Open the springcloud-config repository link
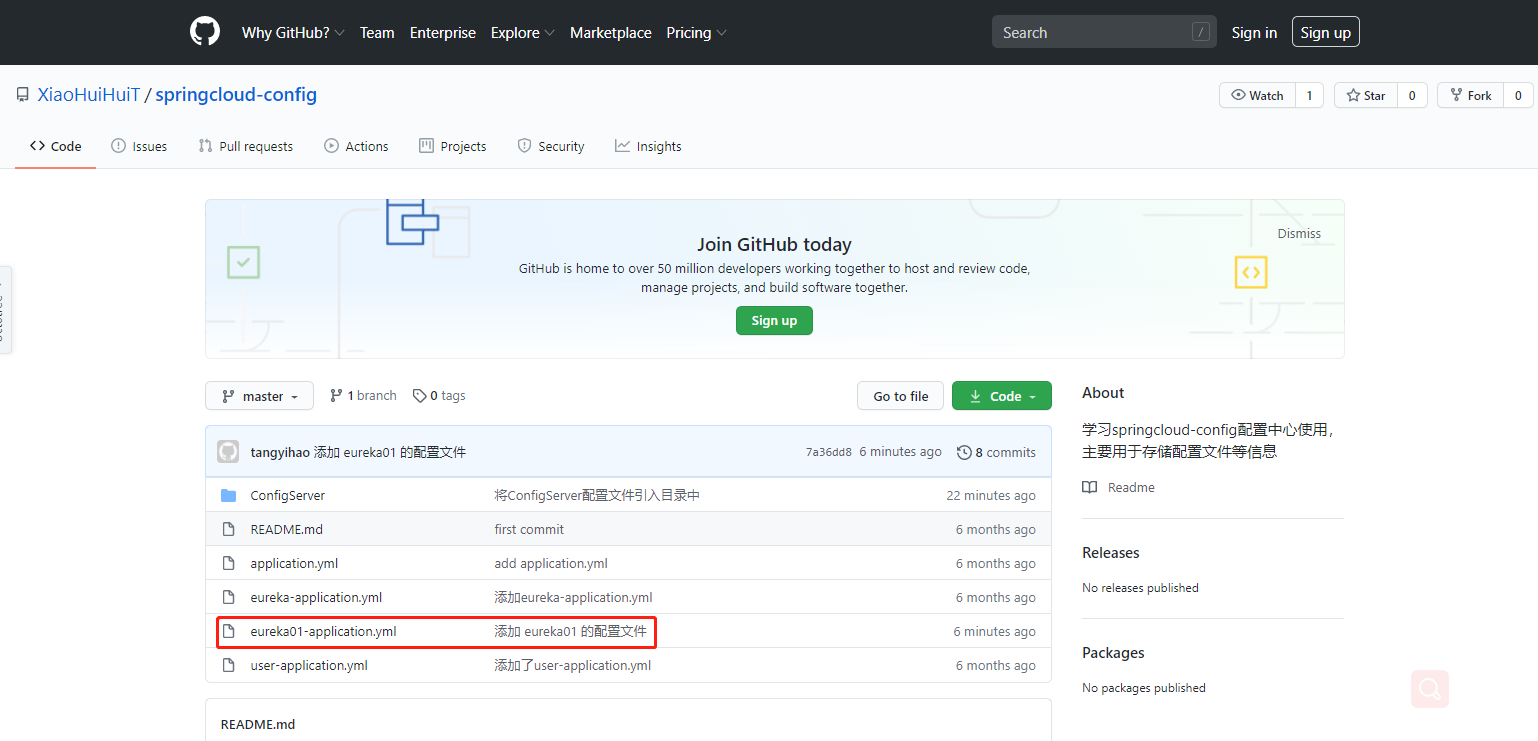 pyautogui.click(x=236, y=95)
